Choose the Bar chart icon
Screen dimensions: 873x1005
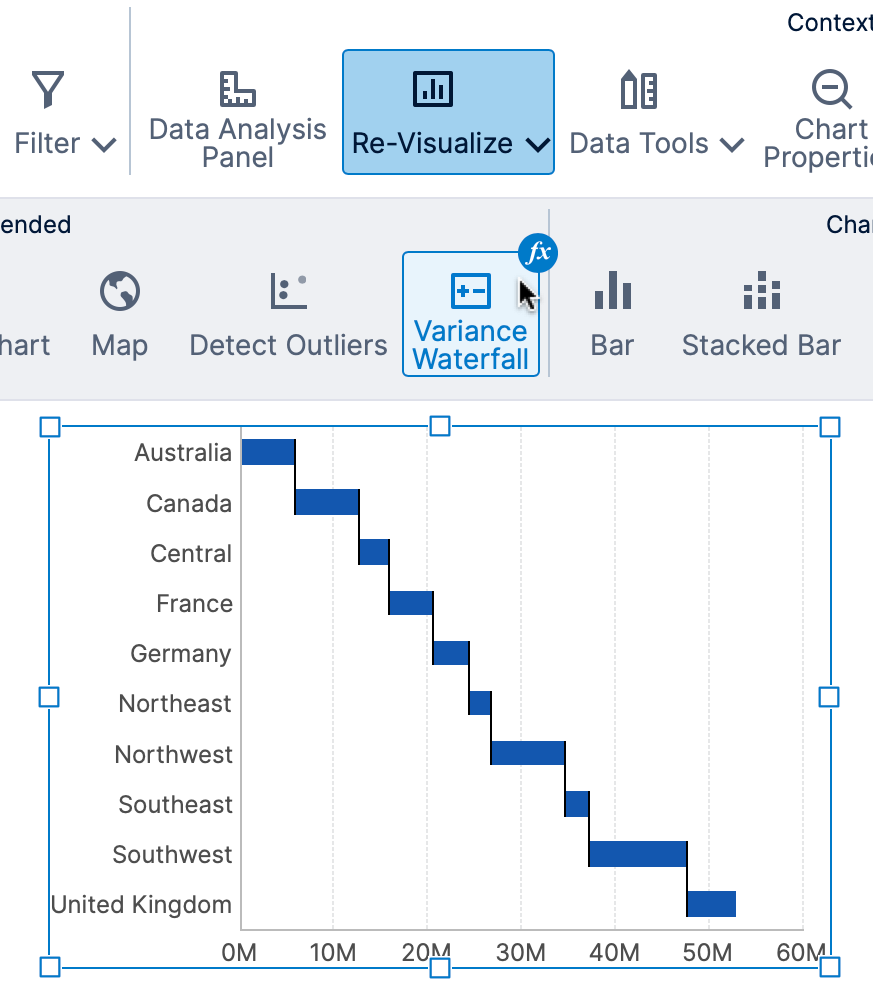click(x=611, y=292)
